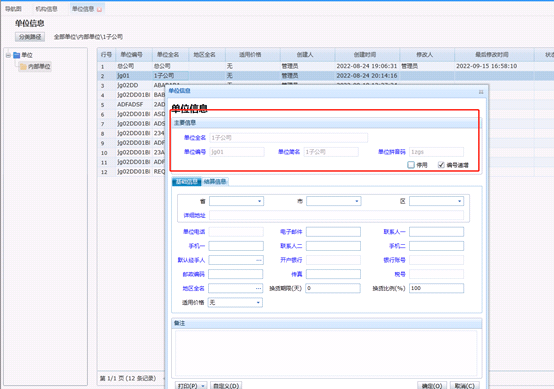Select the 基础信息 tab in dialog
The width and height of the screenshot is (554, 389).
coord(187,182)
